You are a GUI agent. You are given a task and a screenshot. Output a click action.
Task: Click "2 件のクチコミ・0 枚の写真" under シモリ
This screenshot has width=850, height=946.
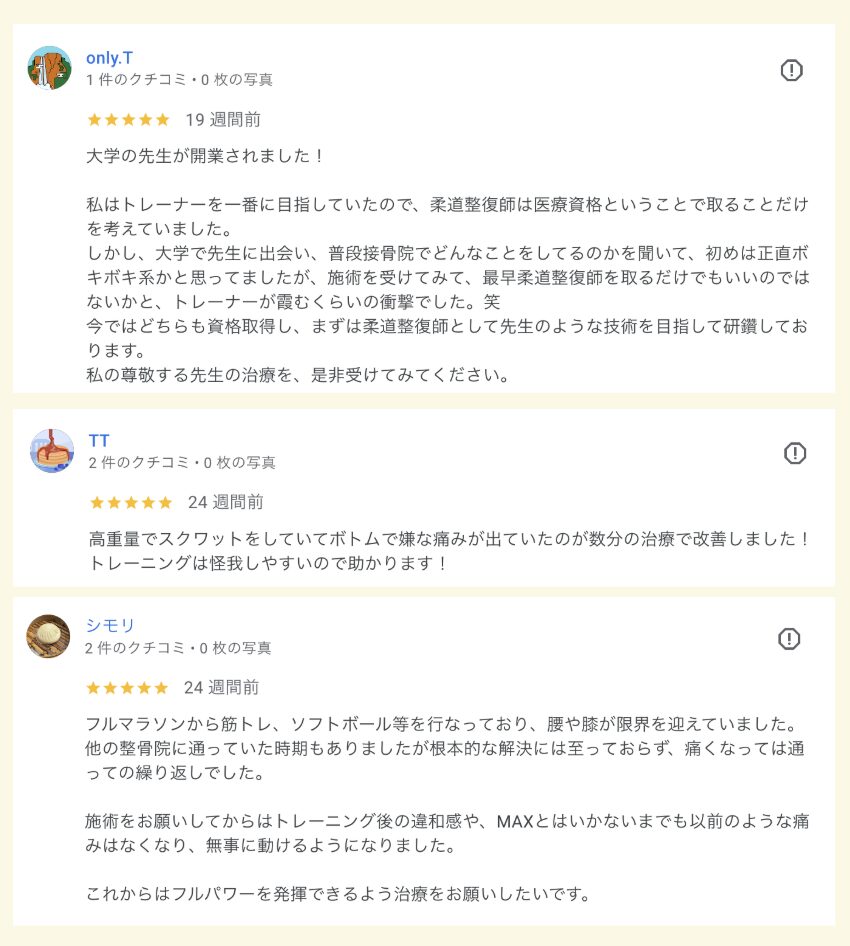[x=178, y=648]
